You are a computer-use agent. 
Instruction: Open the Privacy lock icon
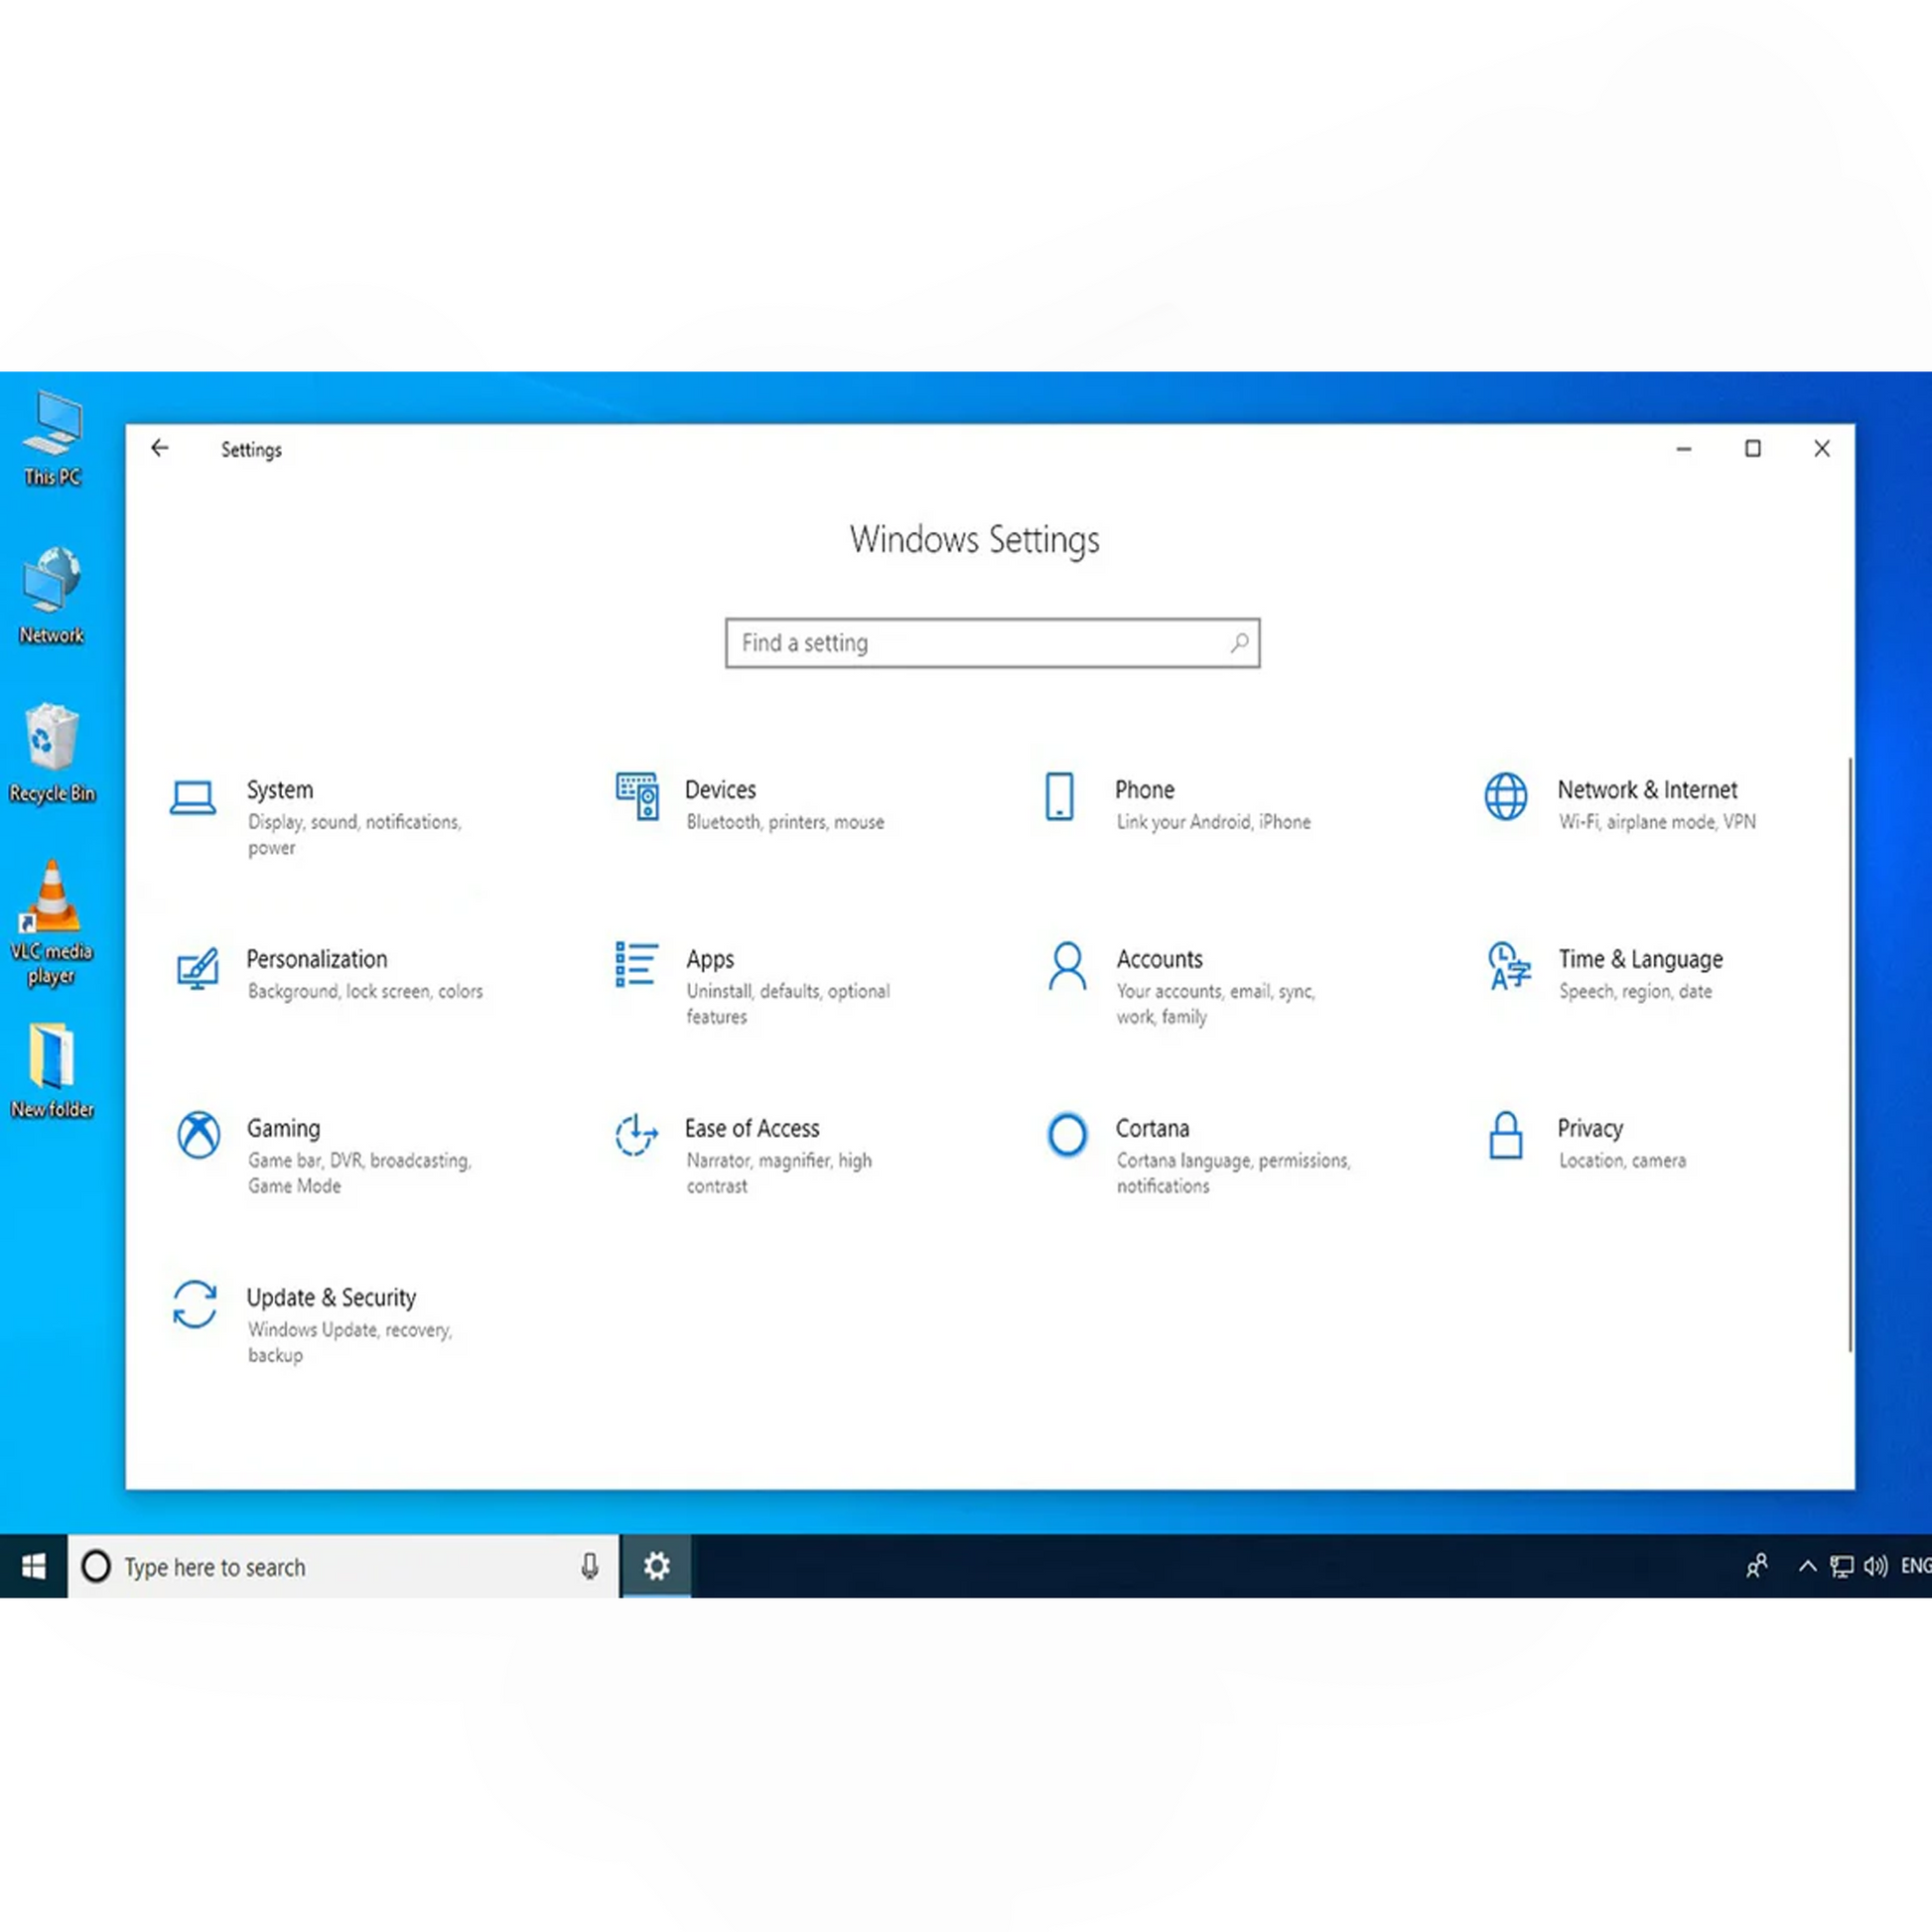coord(1505,1135)
